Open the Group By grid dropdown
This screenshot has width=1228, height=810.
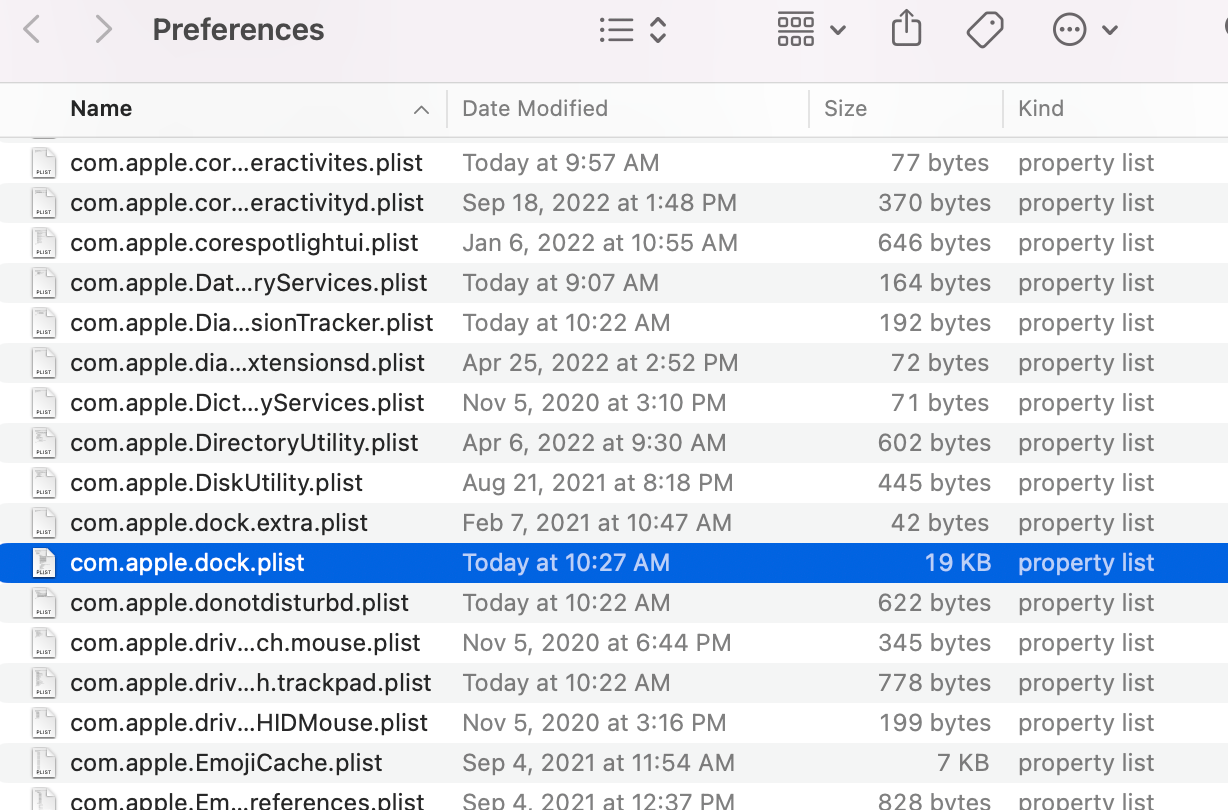click(x=811, y=30)
